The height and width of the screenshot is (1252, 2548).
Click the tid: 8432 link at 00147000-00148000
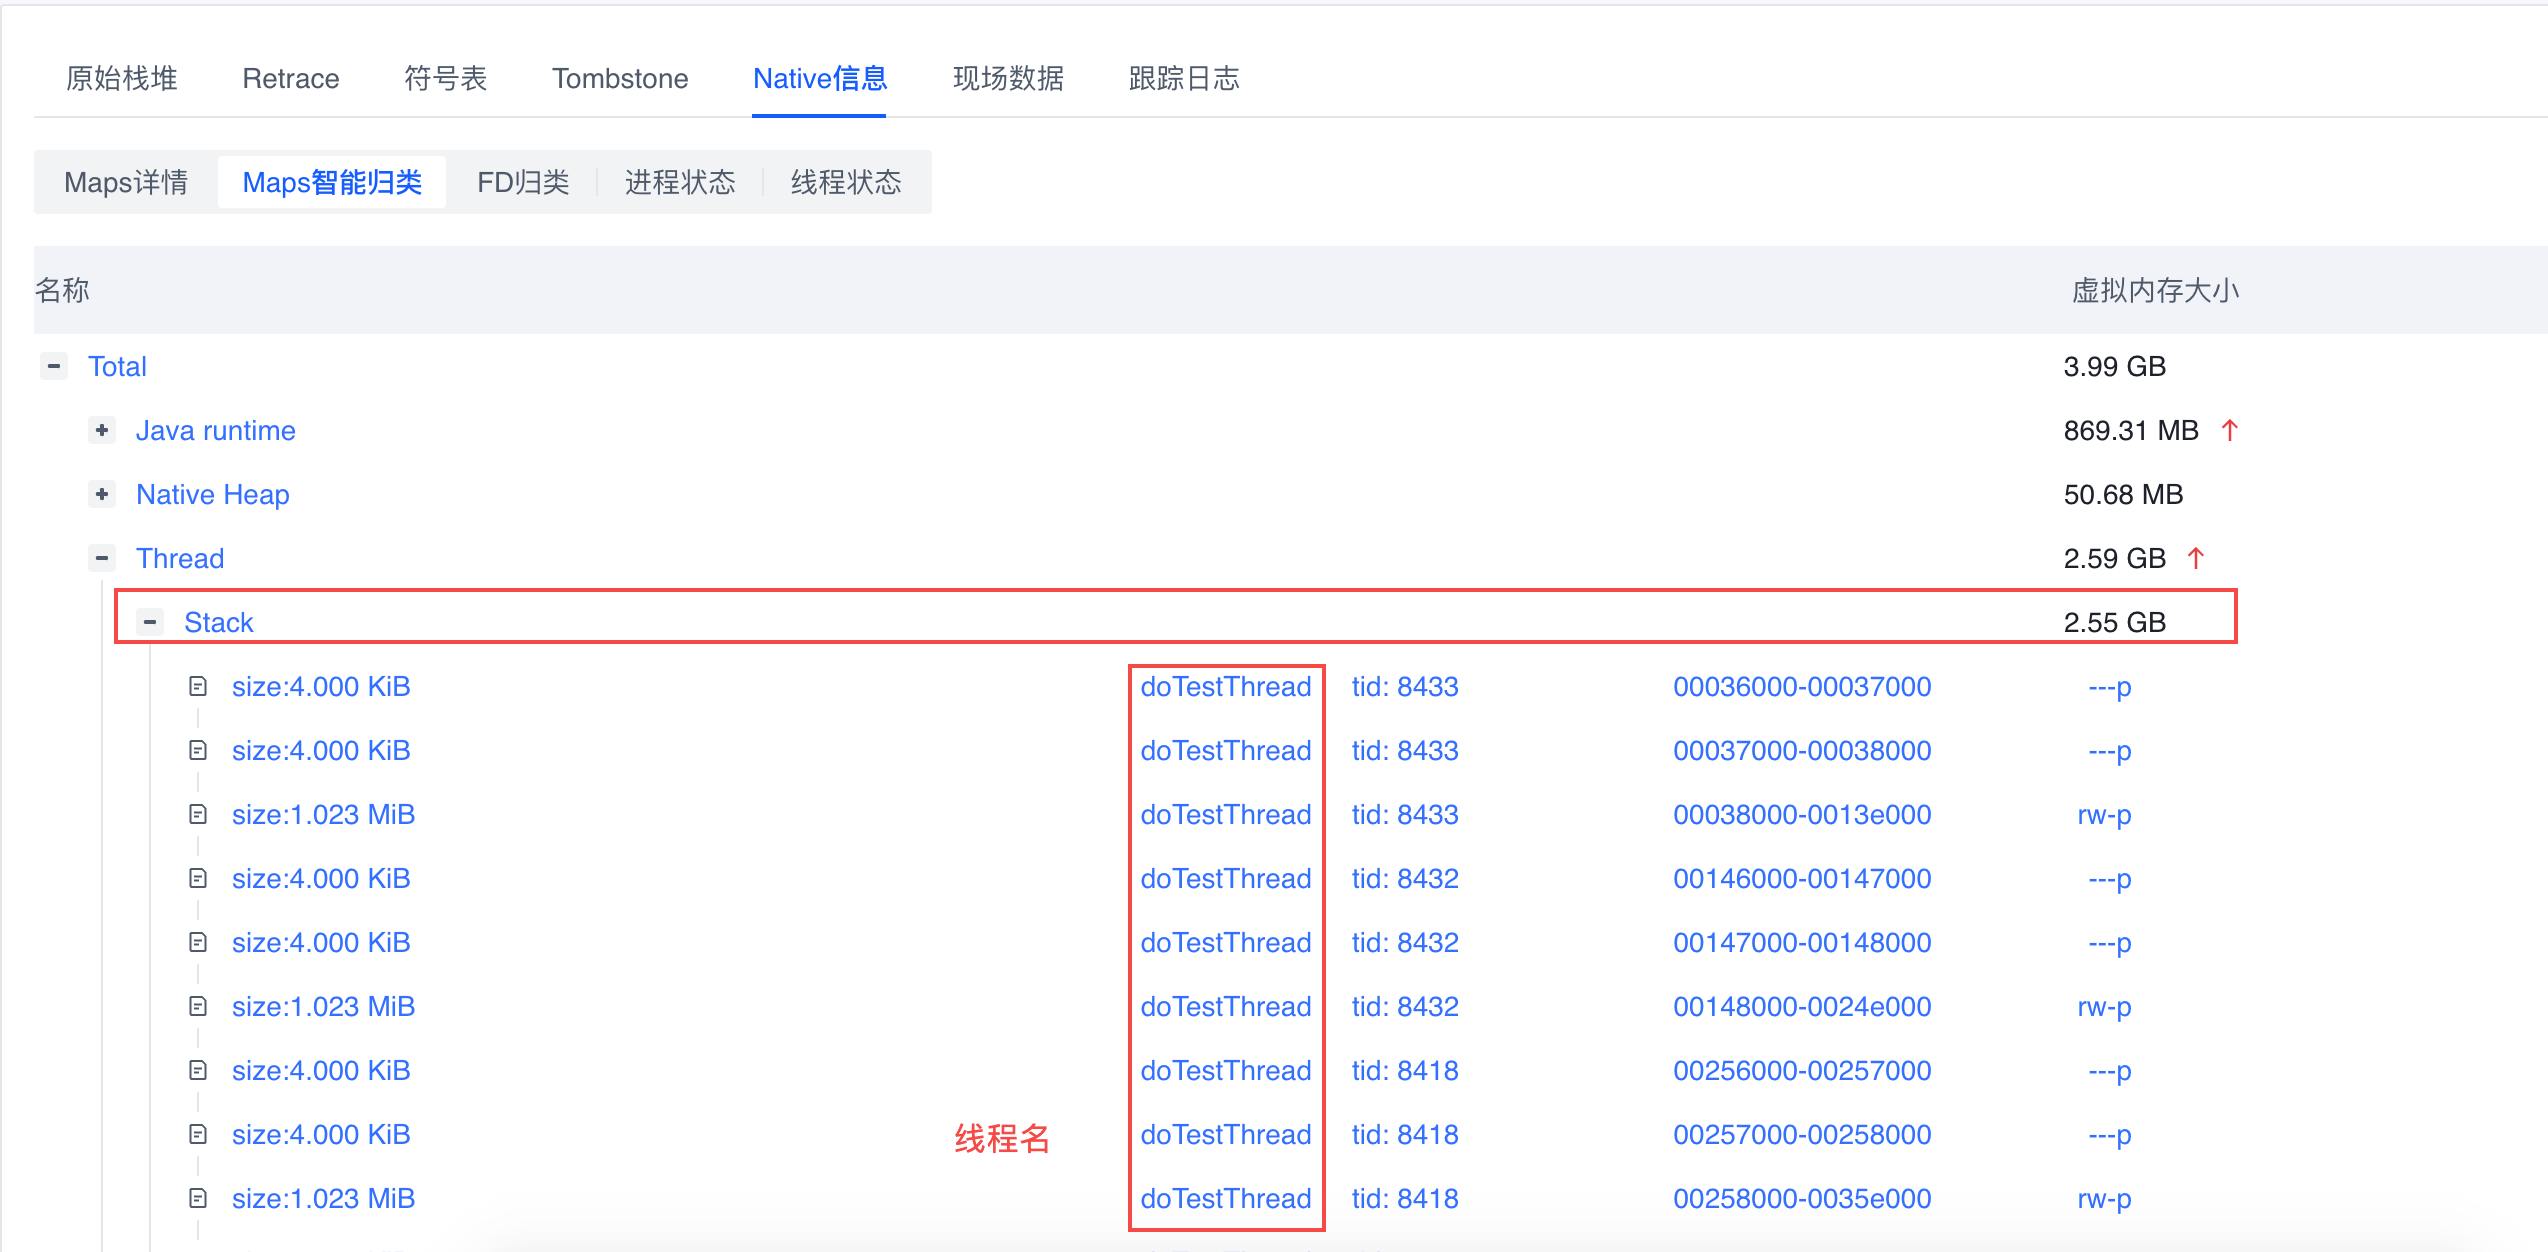pos(1405,942)
